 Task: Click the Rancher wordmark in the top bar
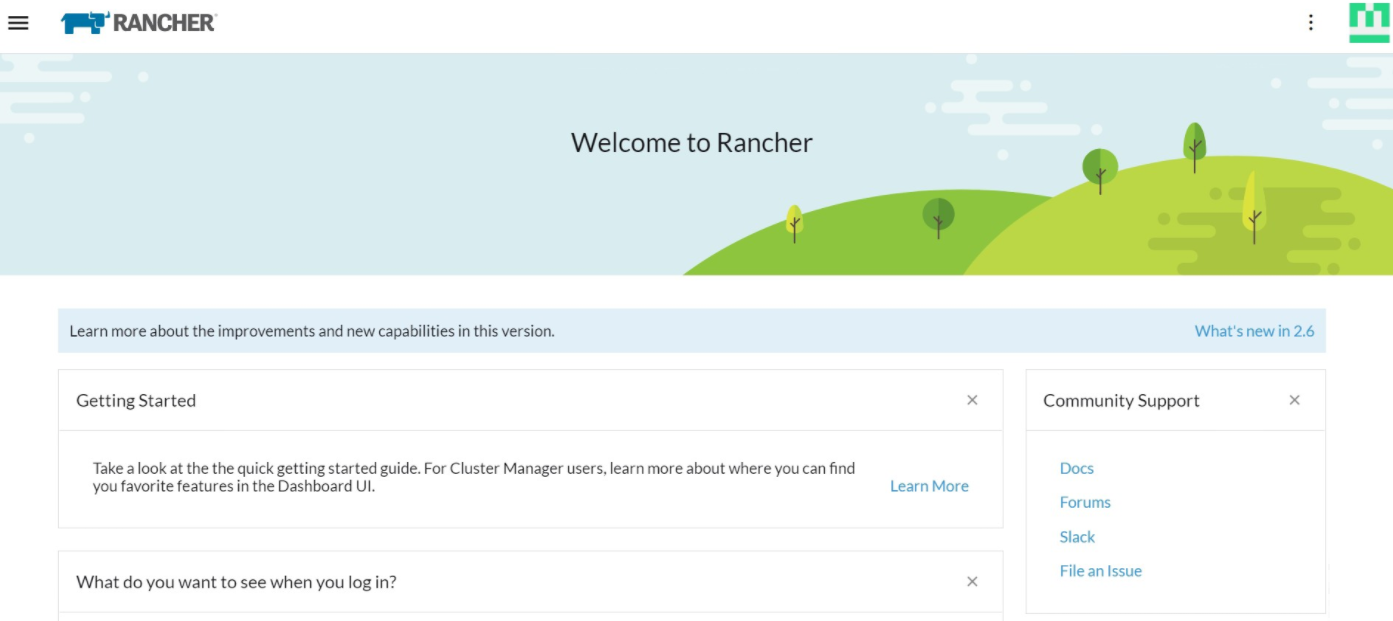tap(165, 21)
